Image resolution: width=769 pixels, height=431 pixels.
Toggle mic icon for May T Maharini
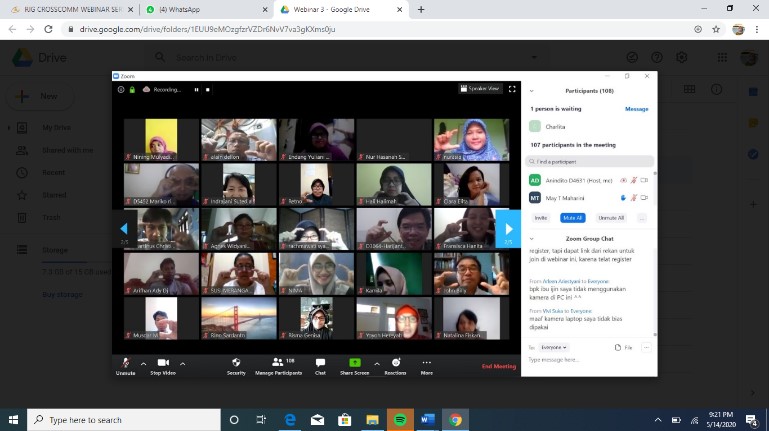pos(634,198)
